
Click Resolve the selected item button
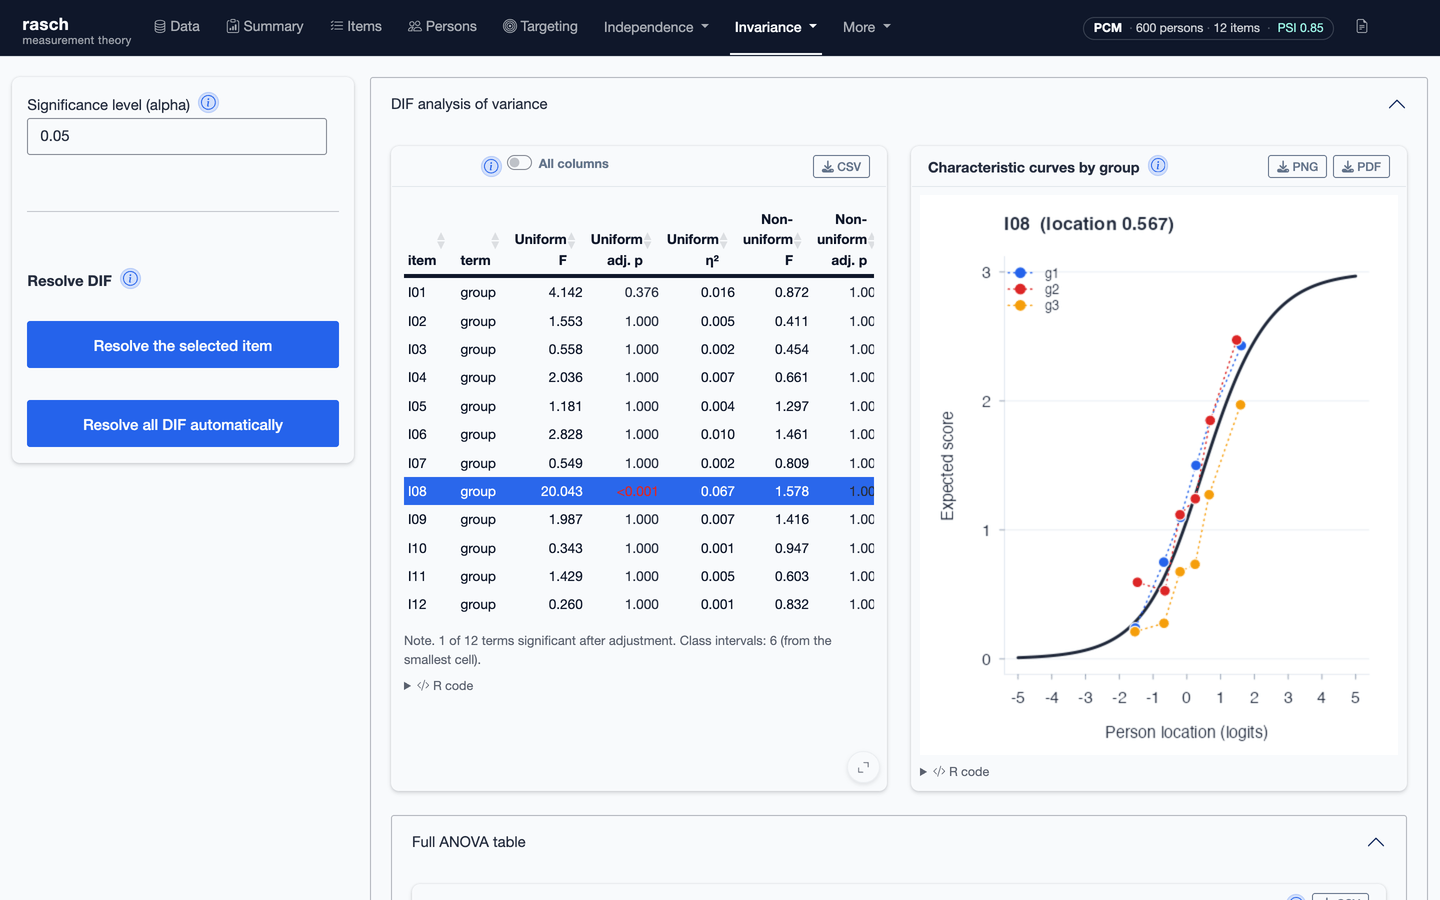point(183,345)
